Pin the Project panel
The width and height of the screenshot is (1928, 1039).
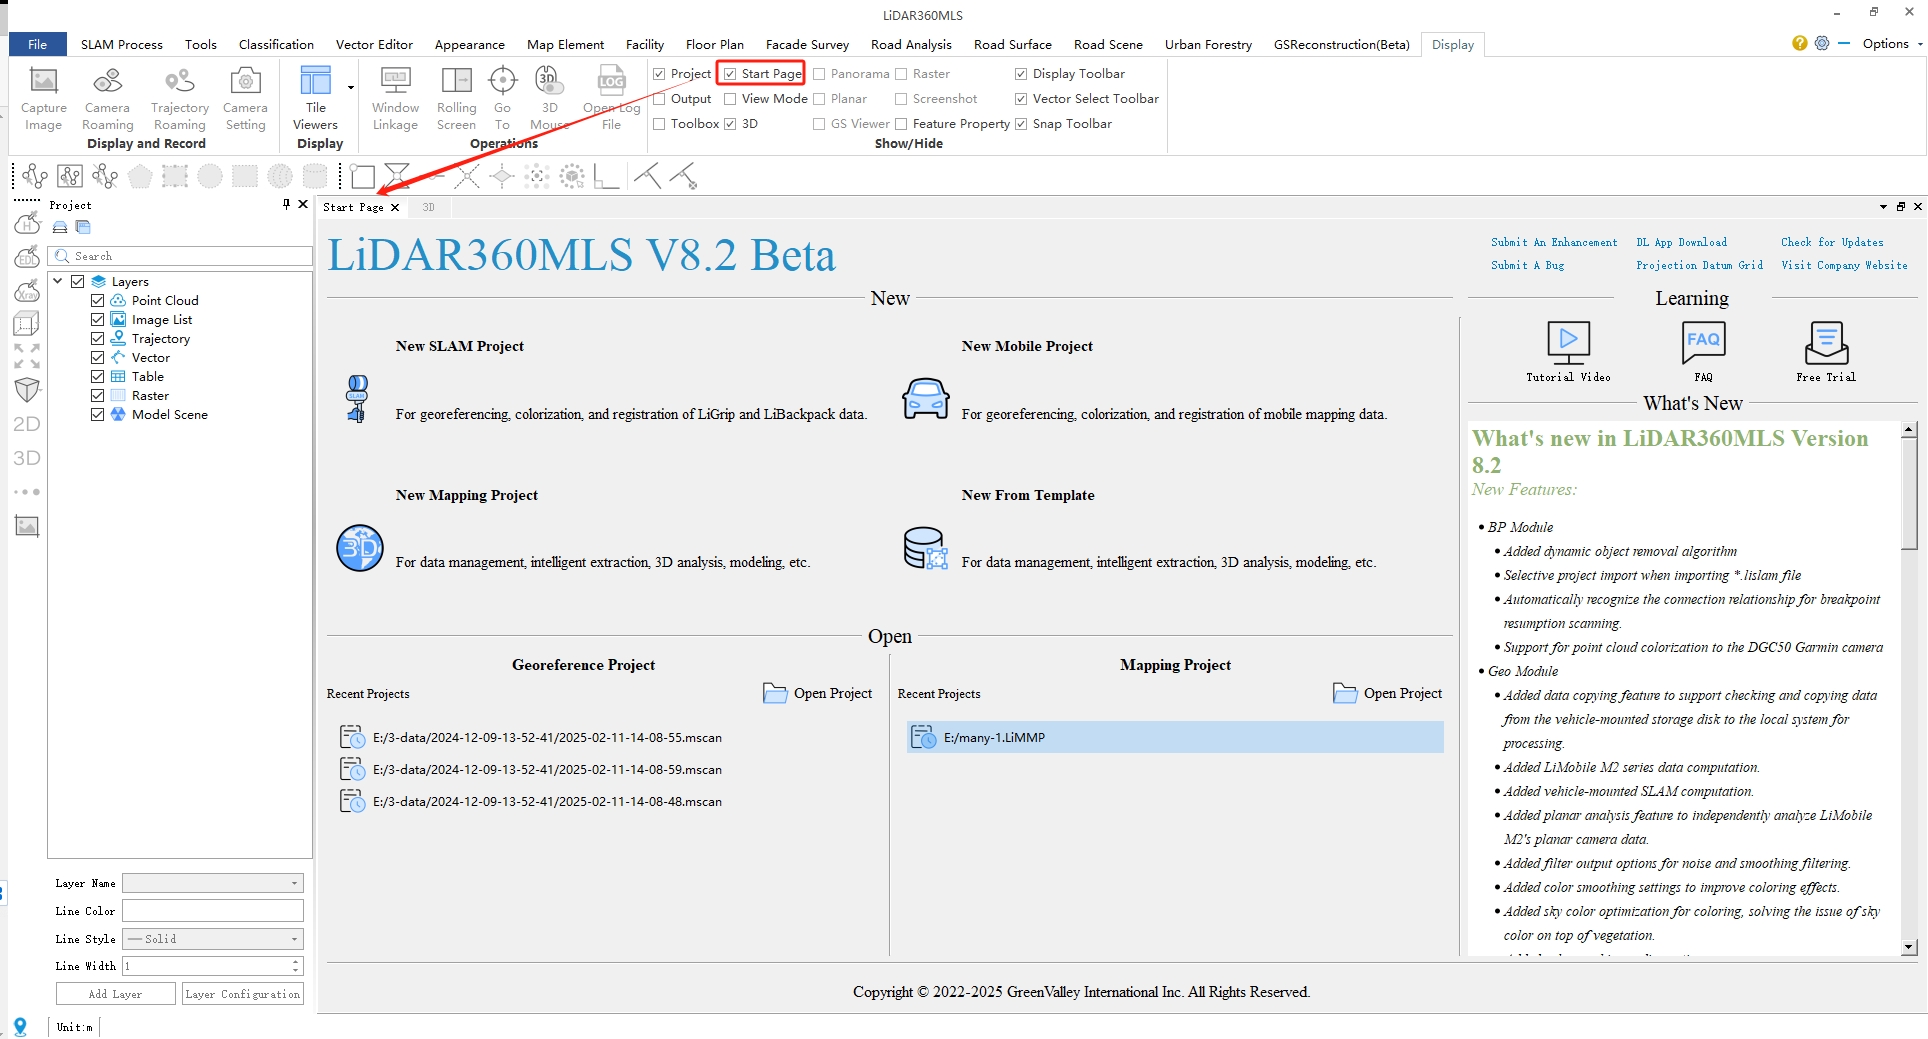click(x=286, y=204)
